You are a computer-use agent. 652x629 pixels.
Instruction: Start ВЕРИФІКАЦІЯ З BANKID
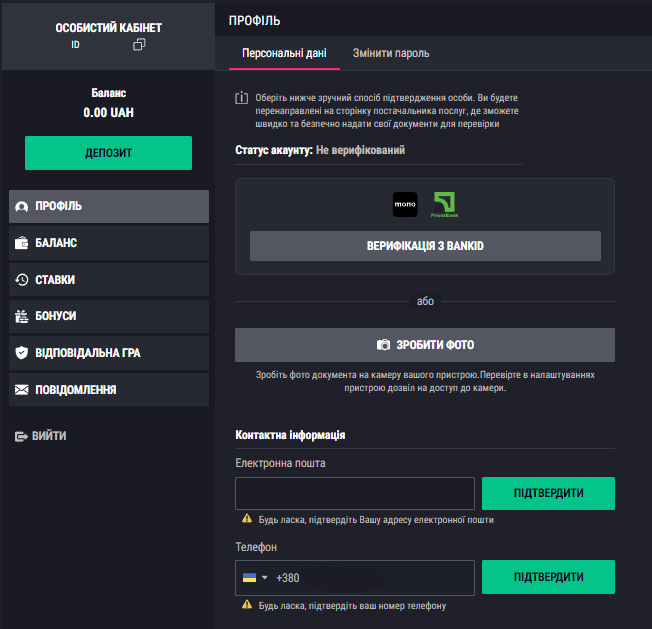point(425,246)
